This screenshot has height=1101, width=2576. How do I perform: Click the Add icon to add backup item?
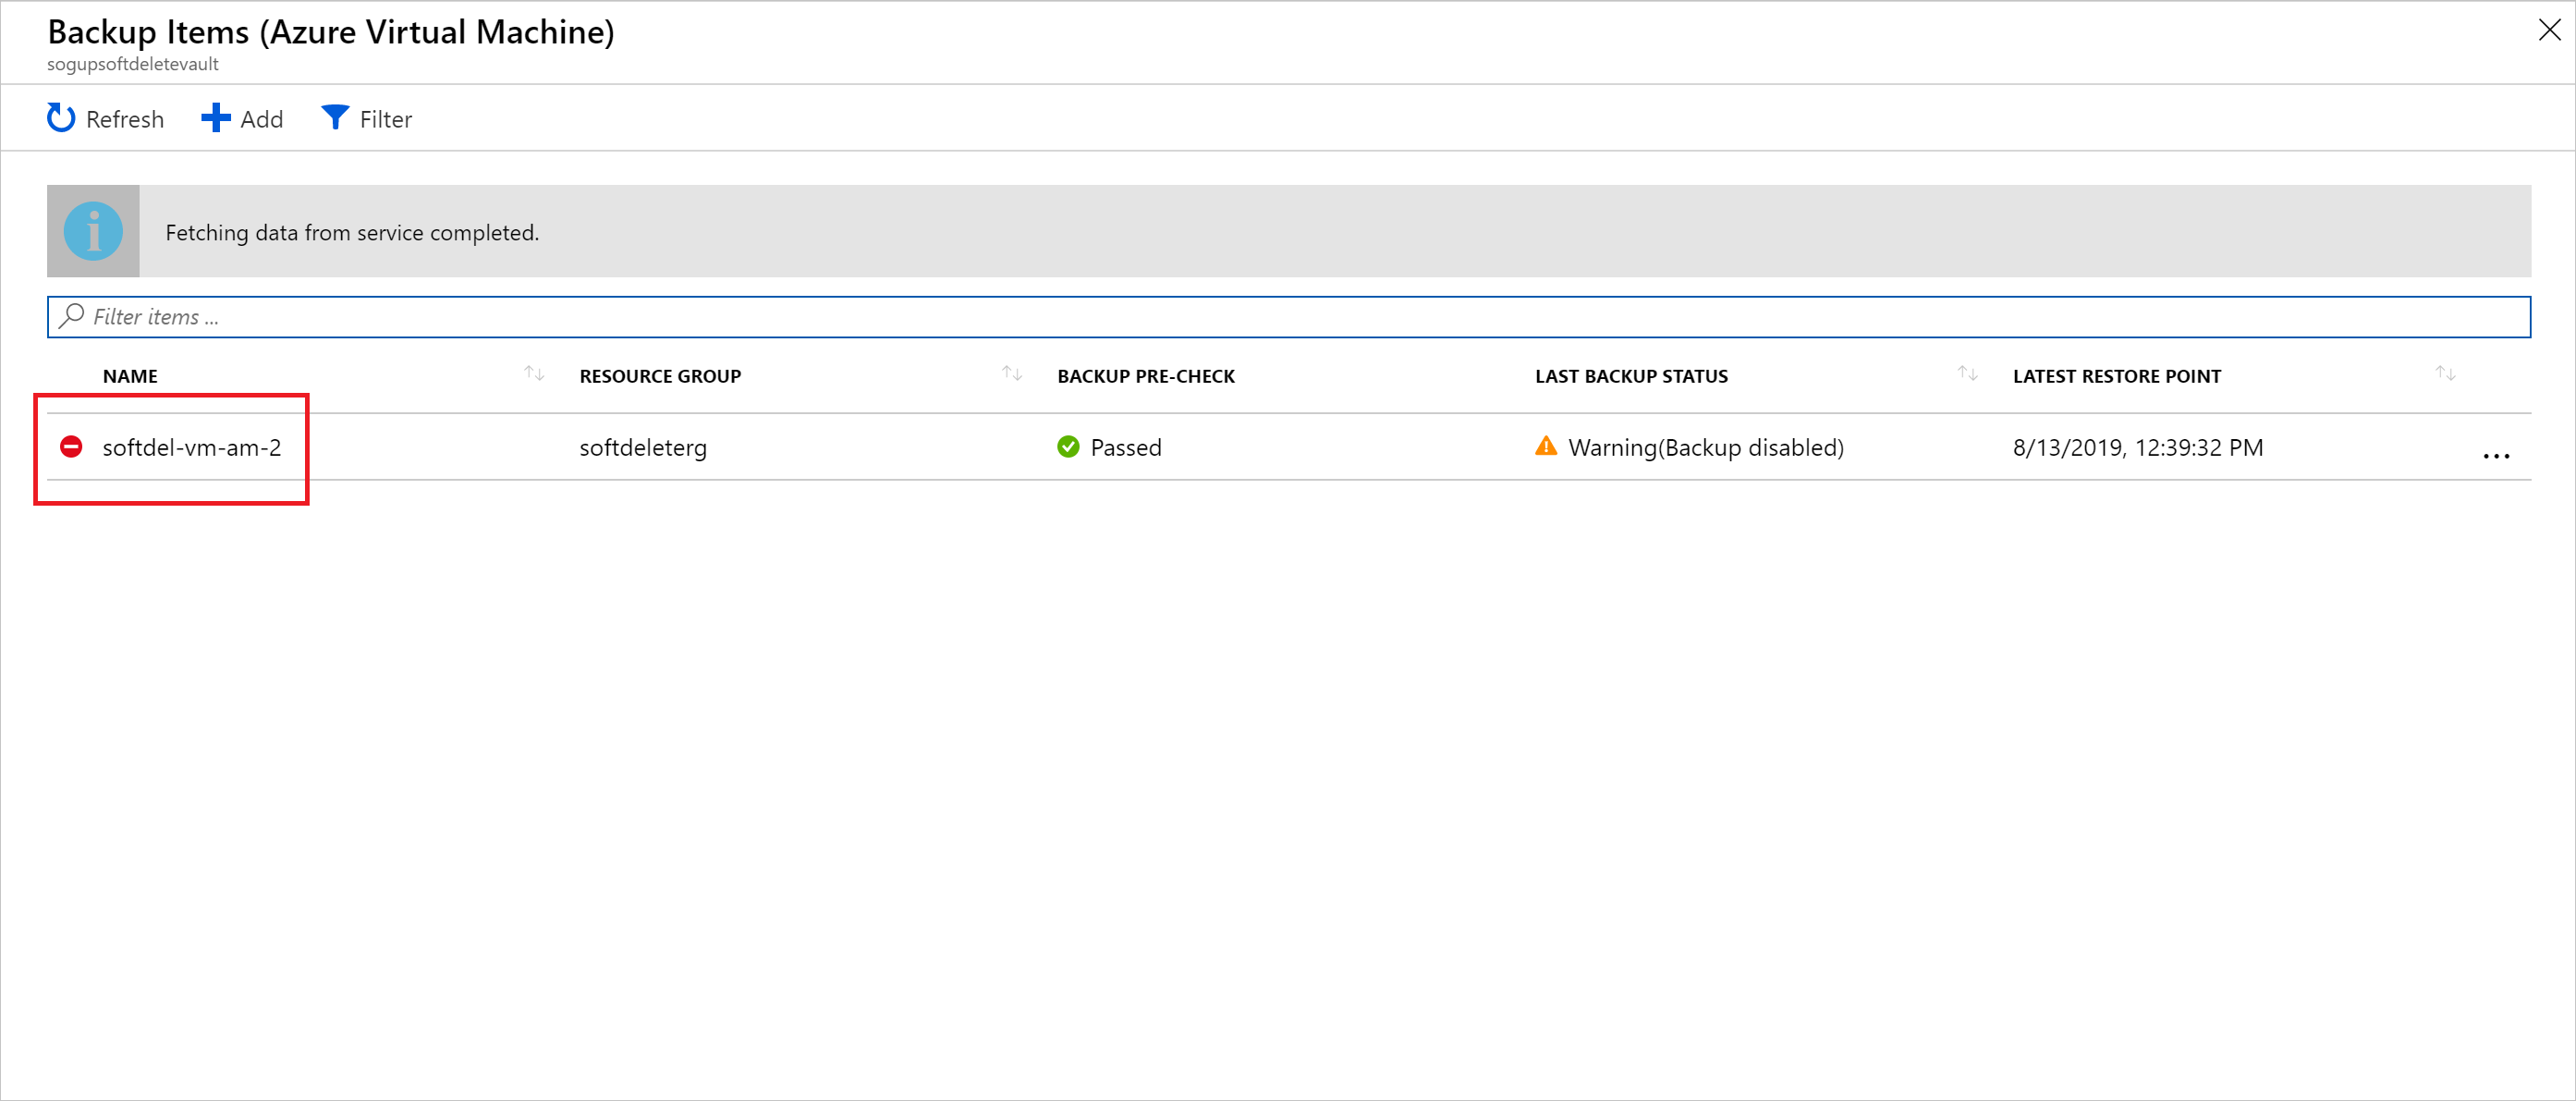(x=243, y=118)
